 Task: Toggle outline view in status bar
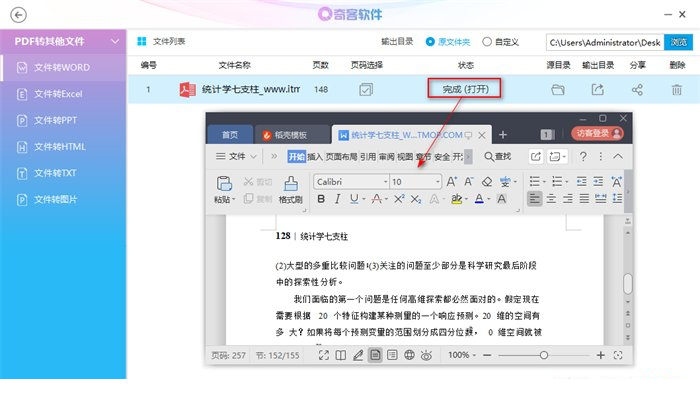point(392,355)
